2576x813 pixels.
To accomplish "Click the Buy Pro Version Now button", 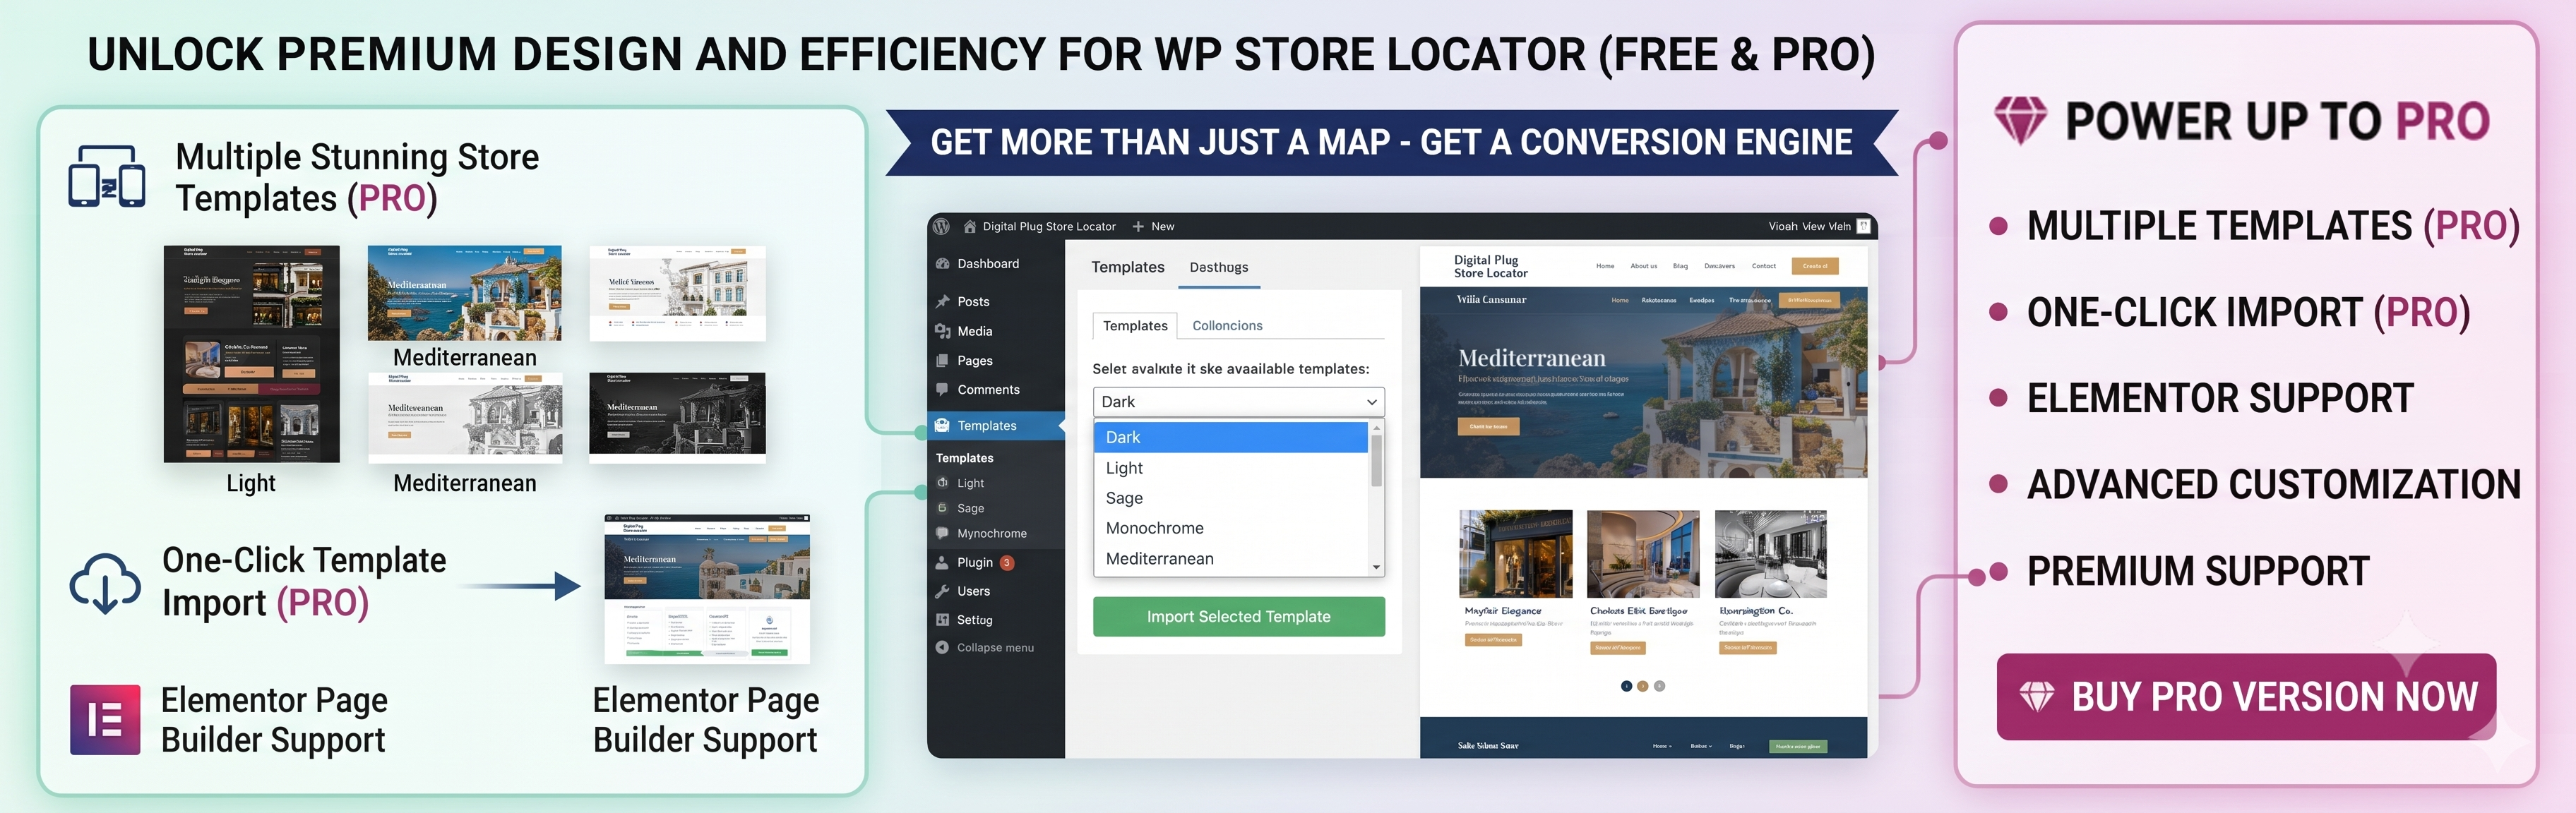I will (x=2246, y=697).
